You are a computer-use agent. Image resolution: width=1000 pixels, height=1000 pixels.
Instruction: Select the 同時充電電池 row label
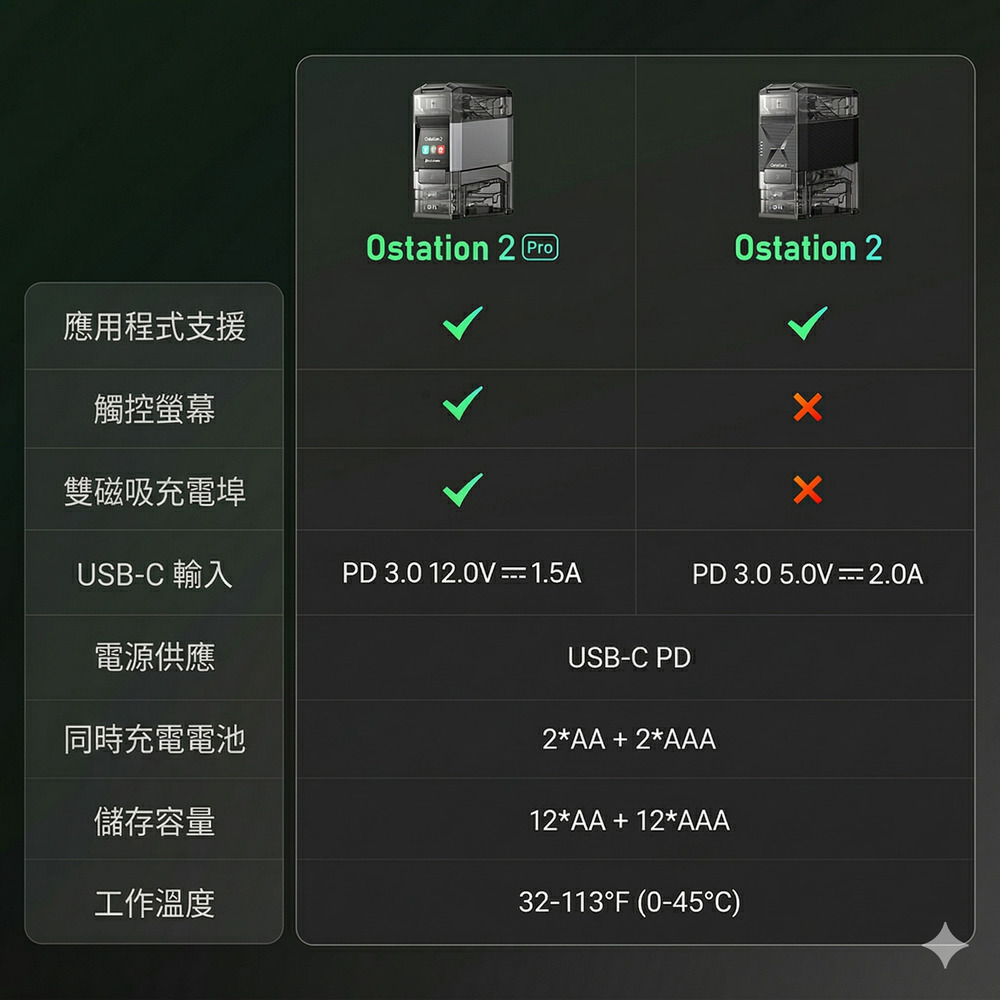pyautogui.click(x=155, y=740)
